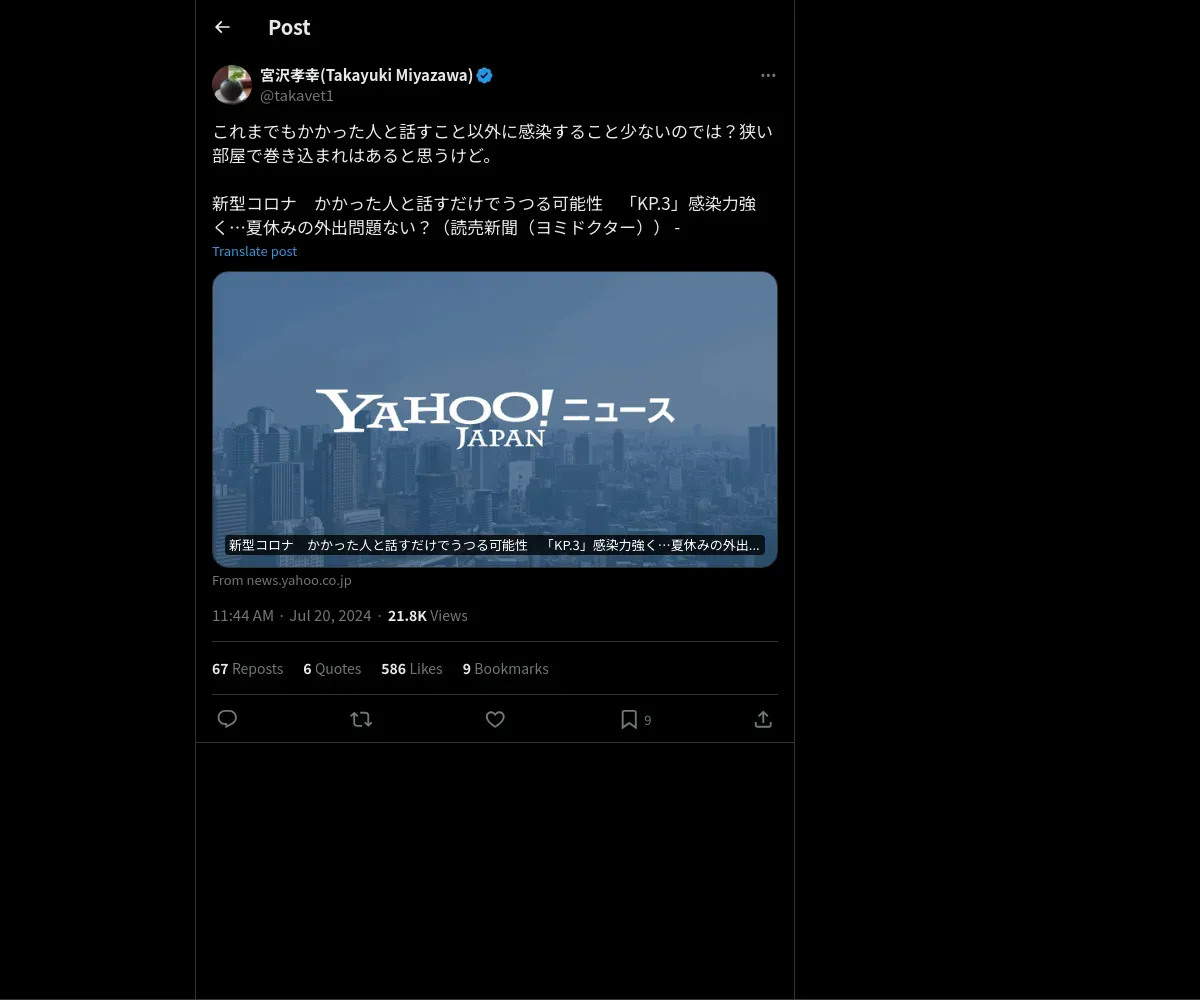The height and width of the screenshot is (1000, 1200).
Task: Click the news headline caption on the card
Action: tap(494, 545)
